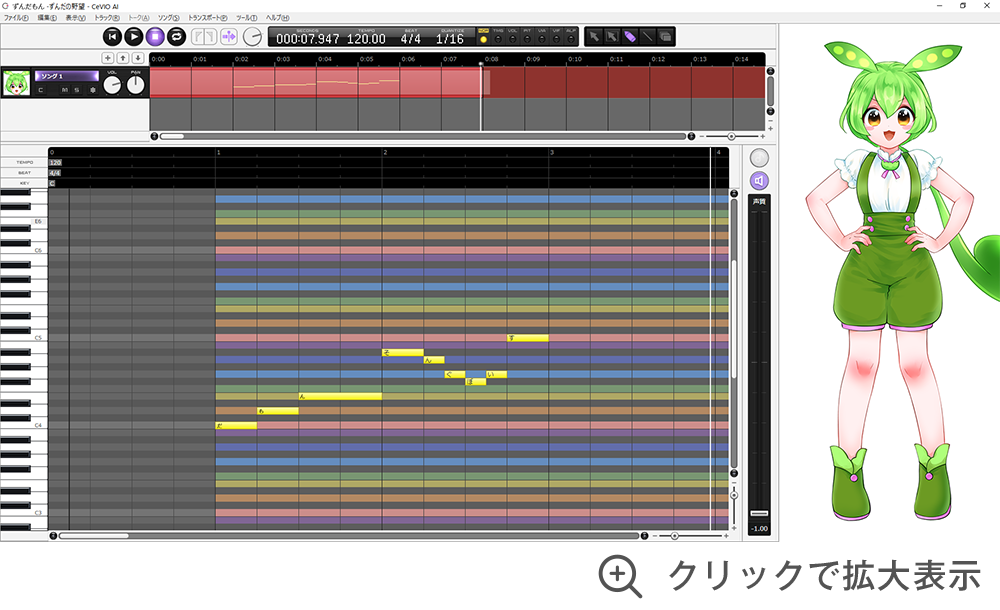Select the arrow selection tool

pyautogui.click(x=594, y=37)
